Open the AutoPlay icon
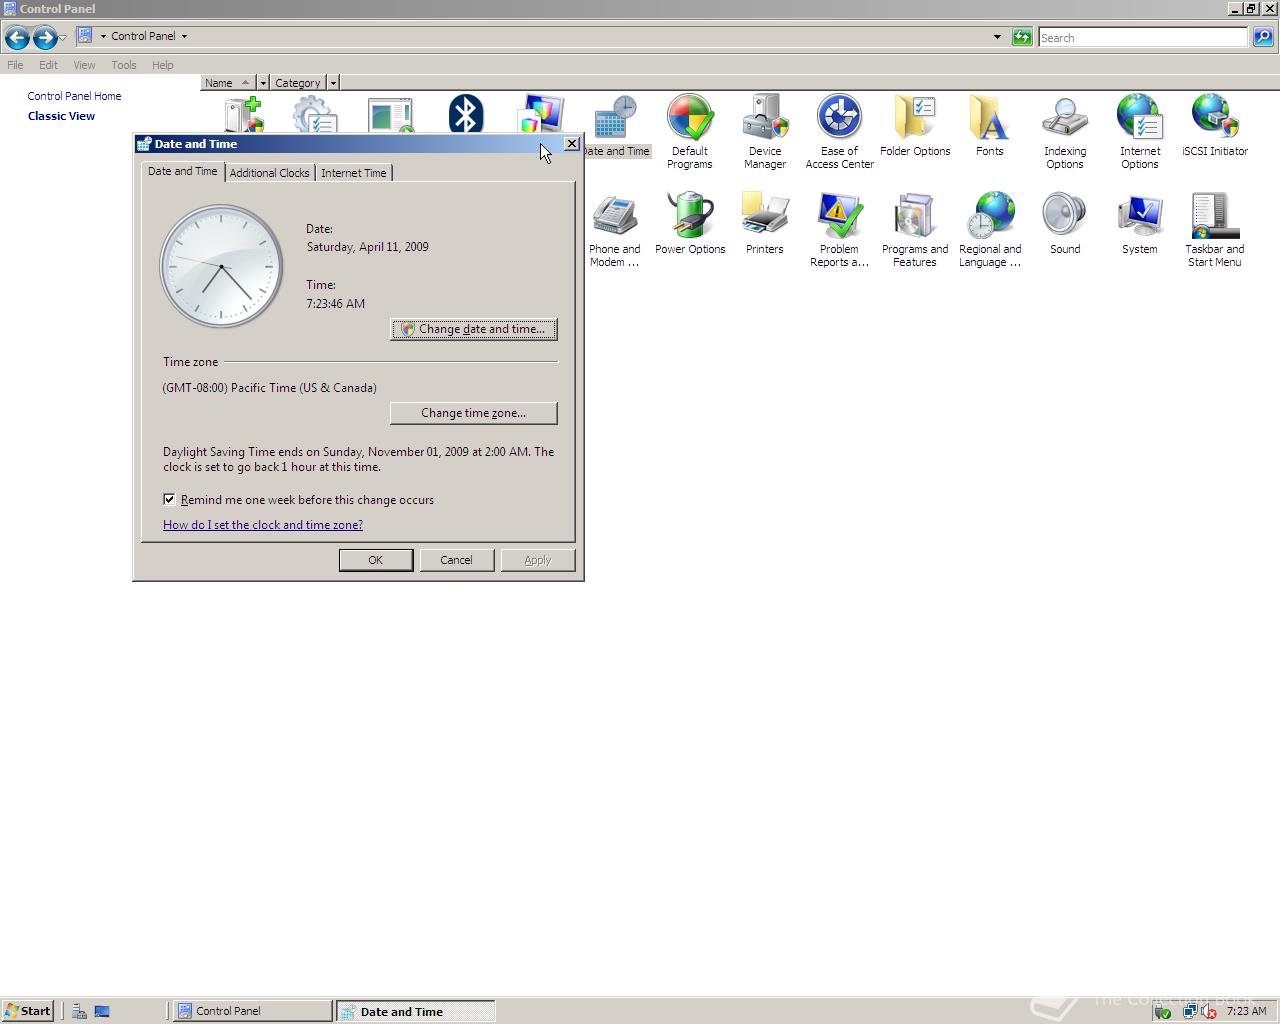 click(x=390, y=114)
